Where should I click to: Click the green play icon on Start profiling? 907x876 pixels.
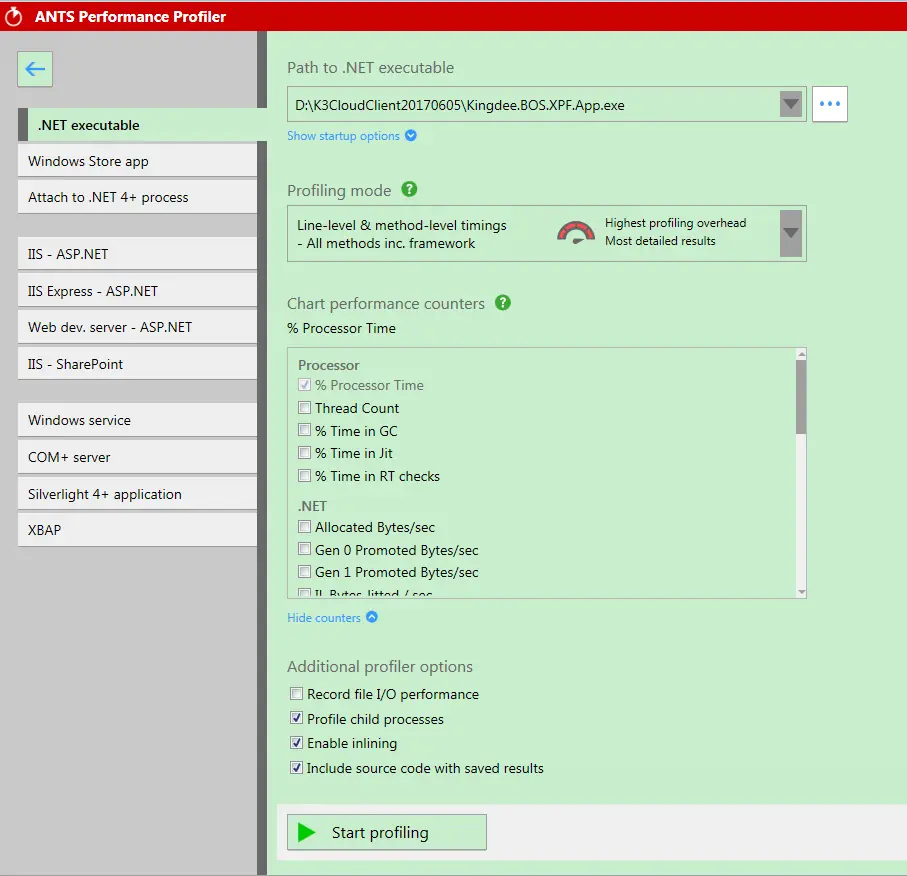point(306,831)
